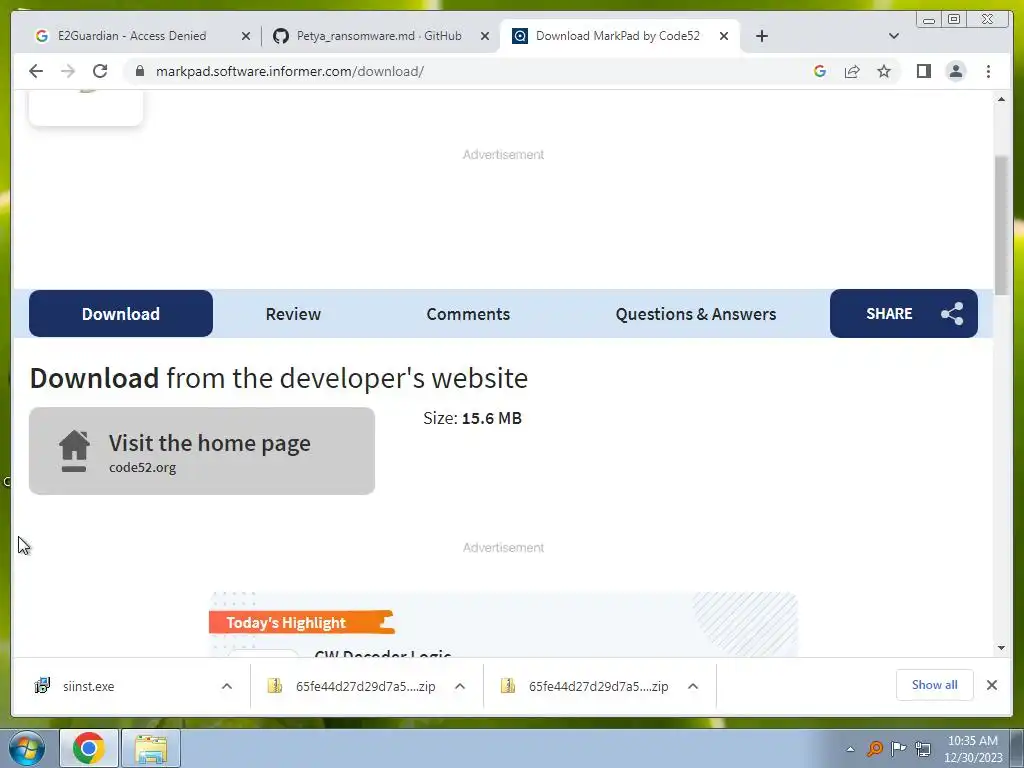Click the forward navigation arrow
Viewport: 1024px width, 768px height.
pyautogui.click(x=68, y=71)
